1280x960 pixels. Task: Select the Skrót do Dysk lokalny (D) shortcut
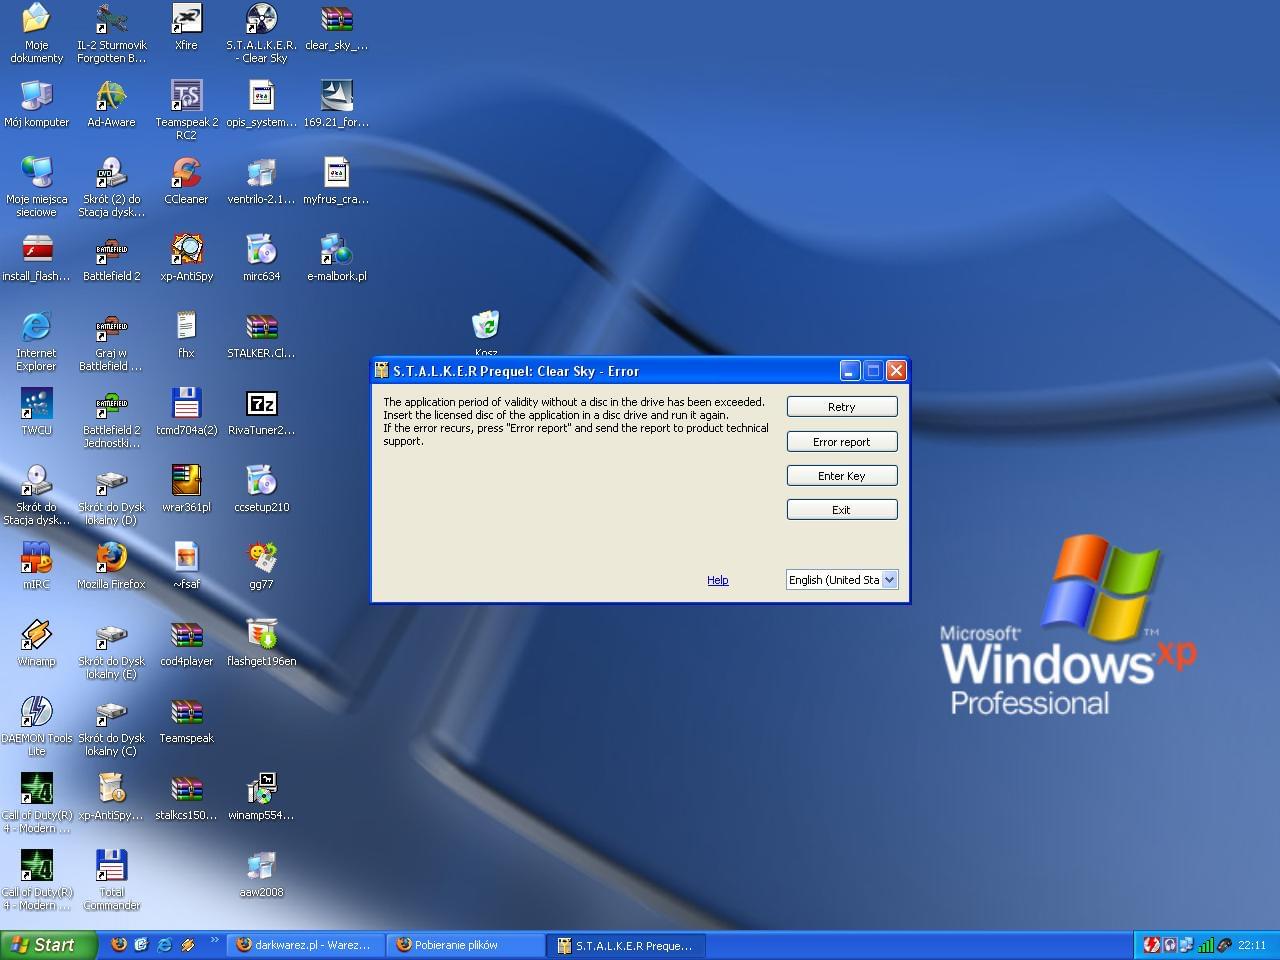tap(111, 495)
